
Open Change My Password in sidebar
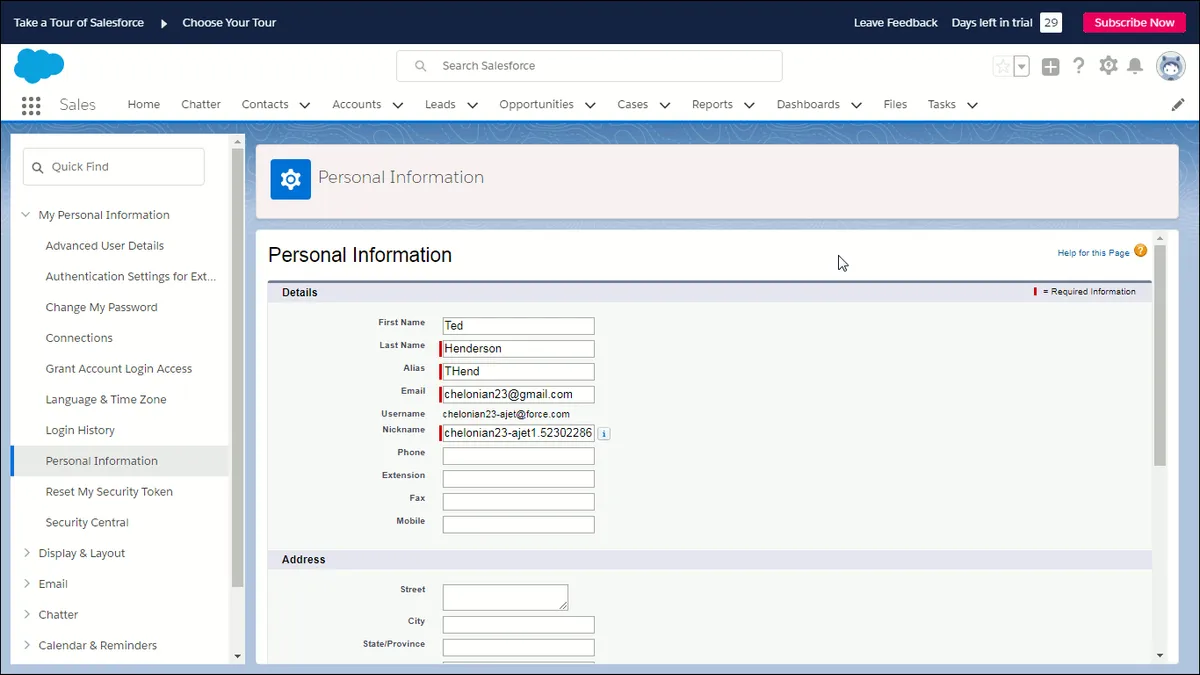click(102, 308)
